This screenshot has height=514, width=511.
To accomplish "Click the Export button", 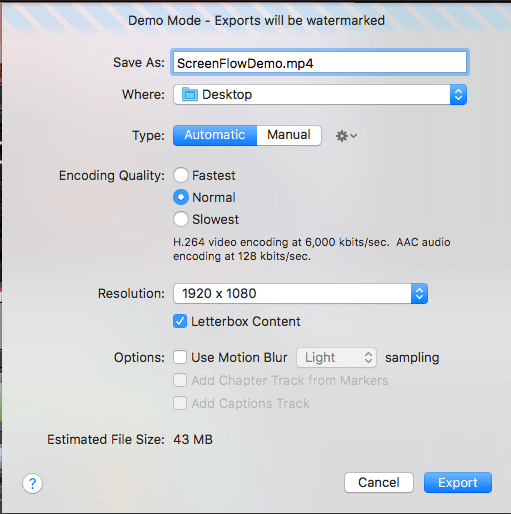I will [x=458, y=482].
